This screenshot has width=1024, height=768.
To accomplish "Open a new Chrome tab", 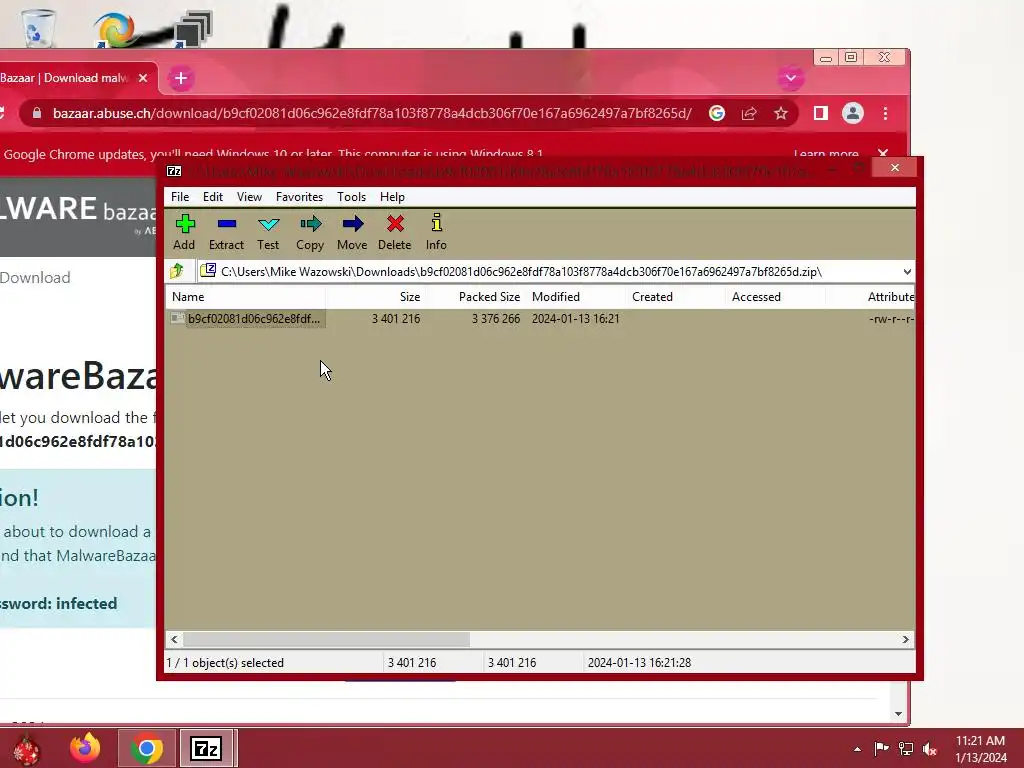I will [x=181, y=78].
